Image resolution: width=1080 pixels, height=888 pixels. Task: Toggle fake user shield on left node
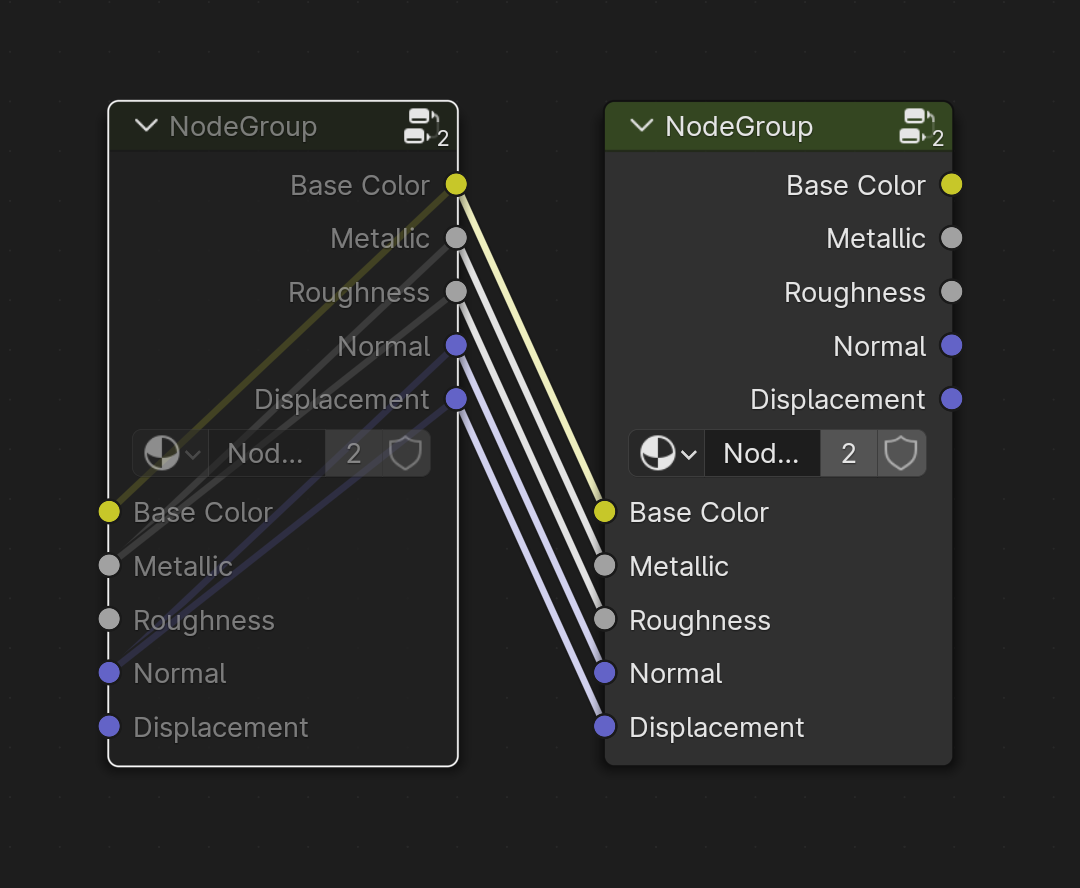click(406, 453)
